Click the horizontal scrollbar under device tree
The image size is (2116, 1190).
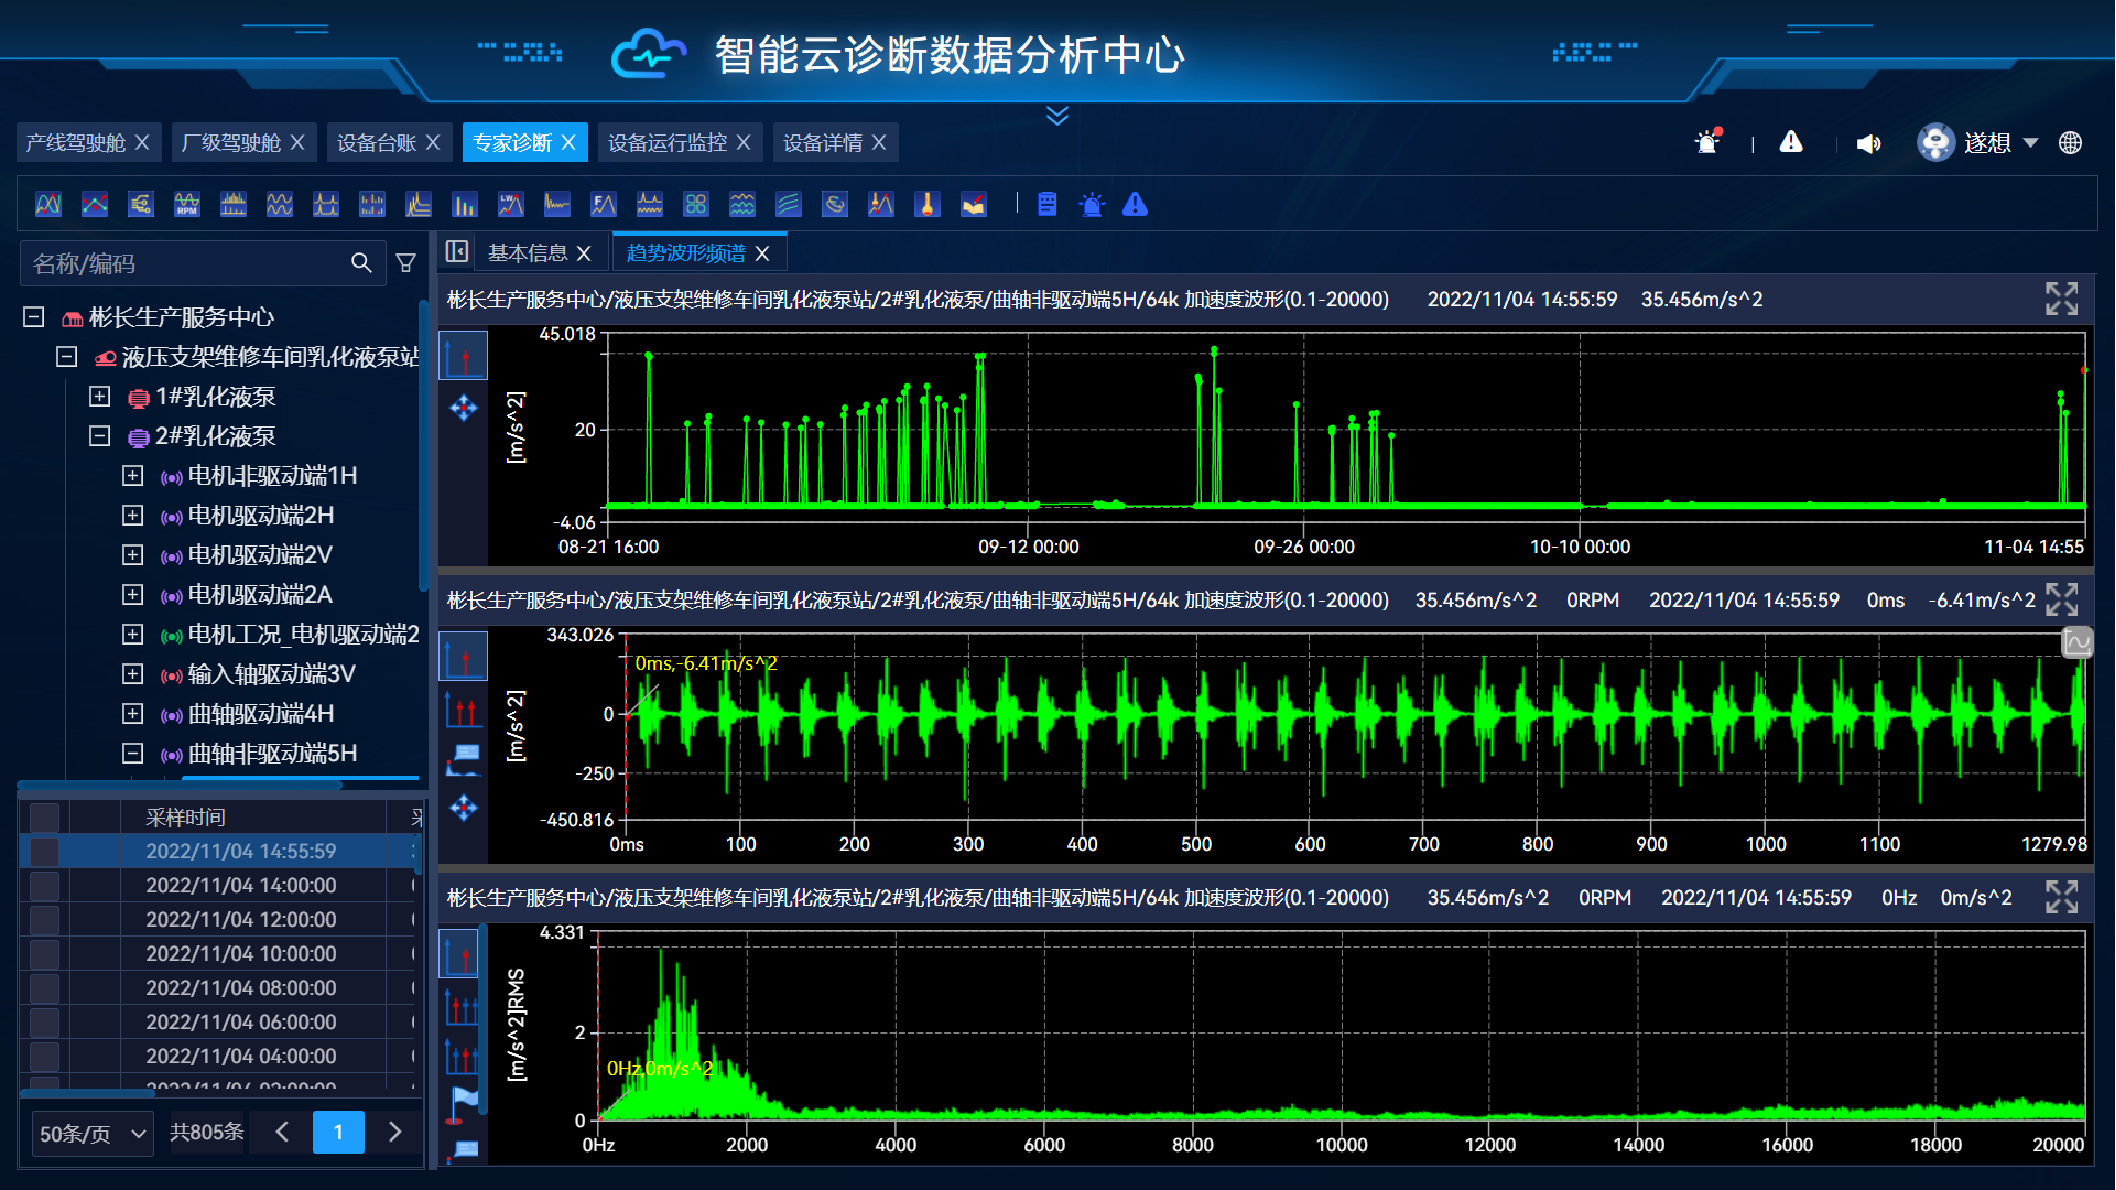tap(180, 785)
